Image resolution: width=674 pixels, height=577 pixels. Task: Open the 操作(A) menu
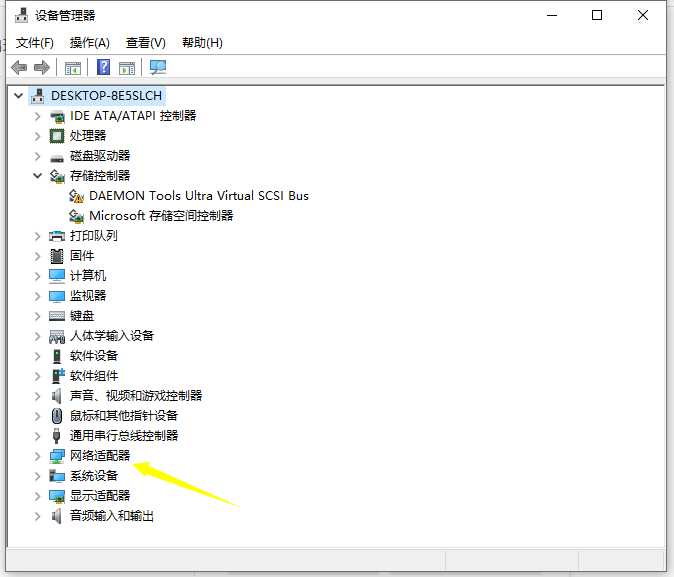(89, 43)
